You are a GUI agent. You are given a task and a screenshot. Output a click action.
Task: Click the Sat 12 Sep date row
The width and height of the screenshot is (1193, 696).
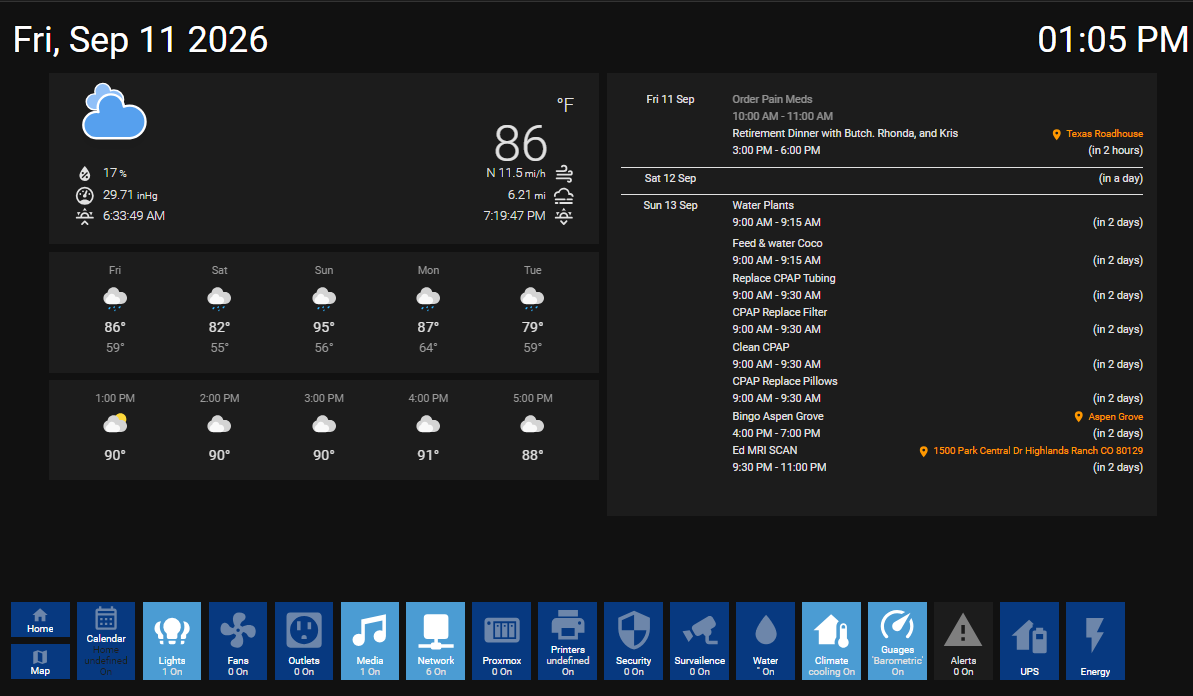click(882, 179)
